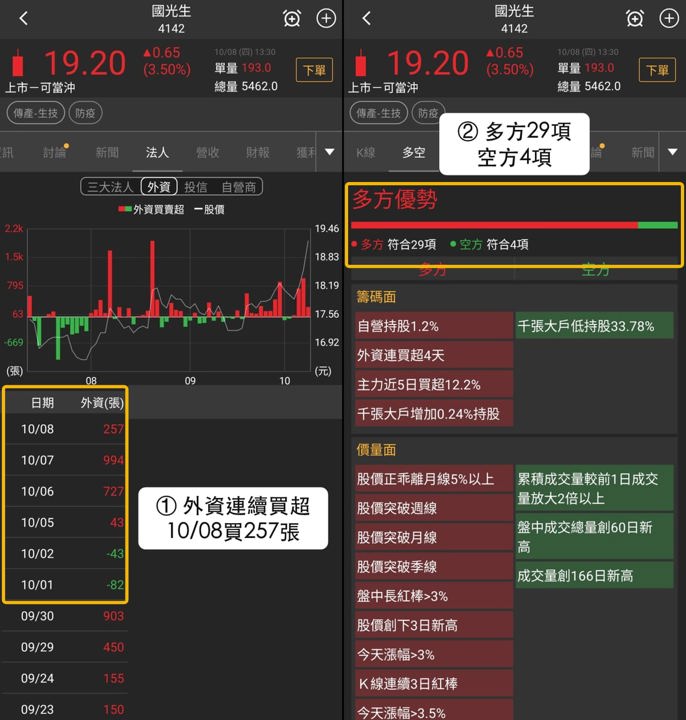
Task: Tap the 今天漲幅>3% item
Action: pyautogui.click(x=434, y=654)
